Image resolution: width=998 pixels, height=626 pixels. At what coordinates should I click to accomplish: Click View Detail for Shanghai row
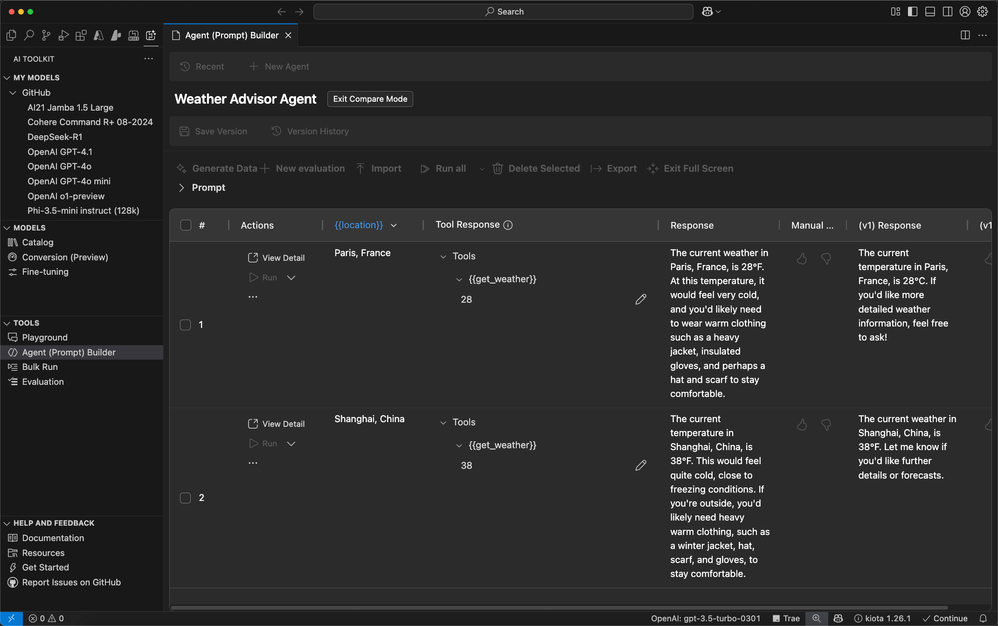[276, 424]
